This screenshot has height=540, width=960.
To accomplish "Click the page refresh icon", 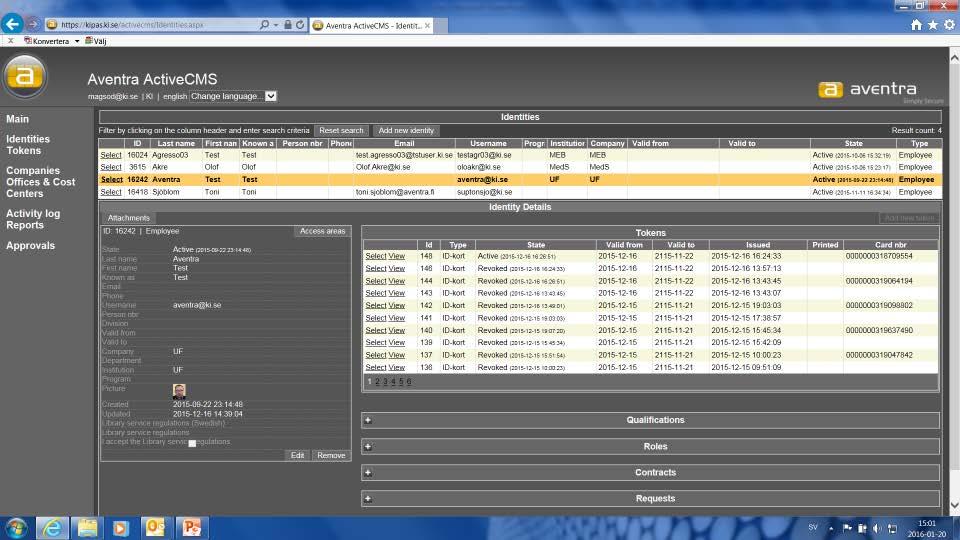I will click(x=300, y=25).
